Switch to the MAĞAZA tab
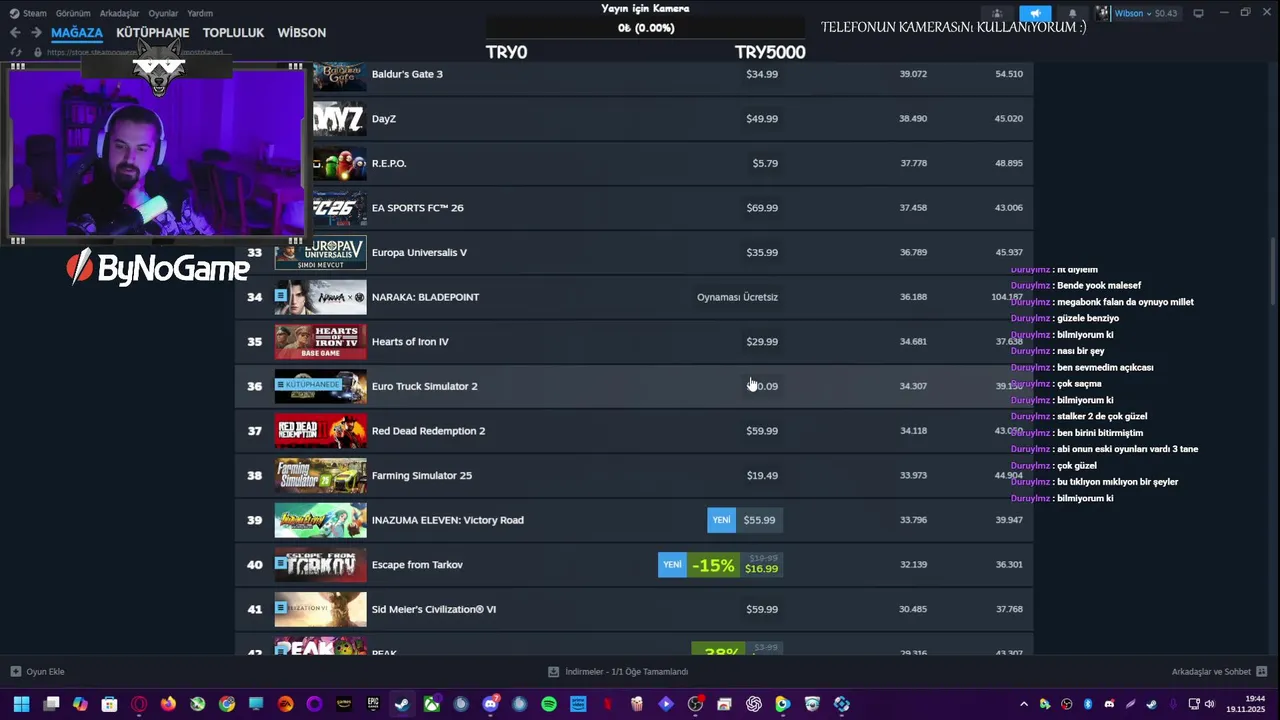The height and width of the screenshot is (720, 1280). 77,33
